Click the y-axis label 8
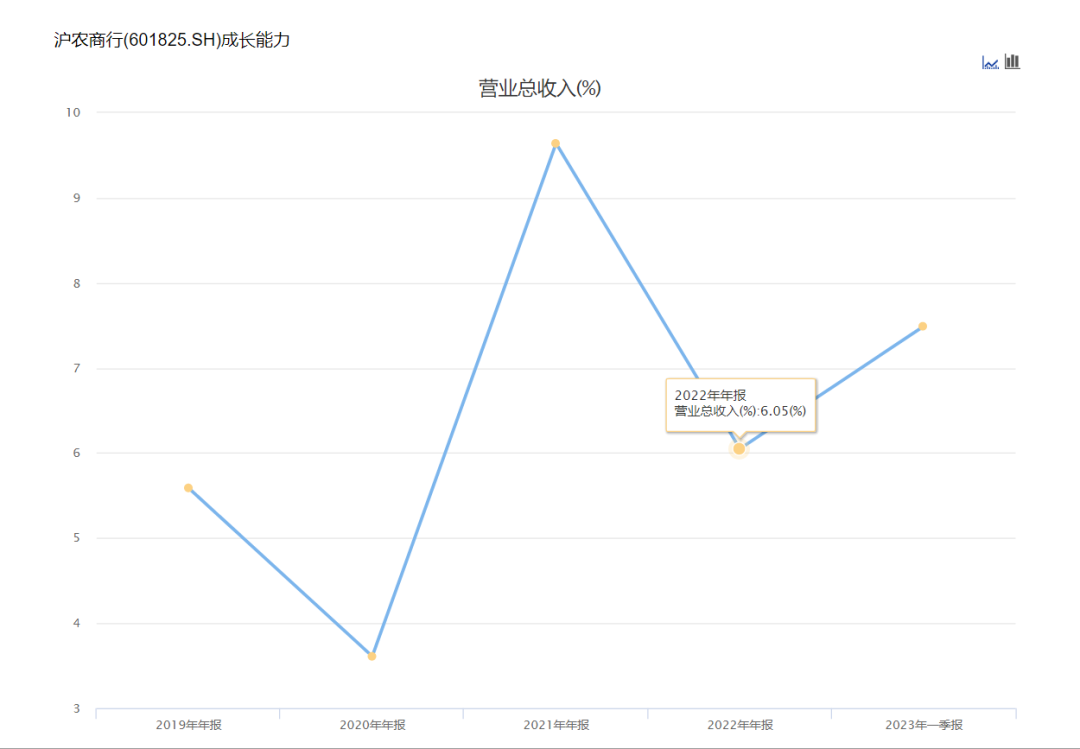Viewport: 1080px width, 749px height. point(77,283)
